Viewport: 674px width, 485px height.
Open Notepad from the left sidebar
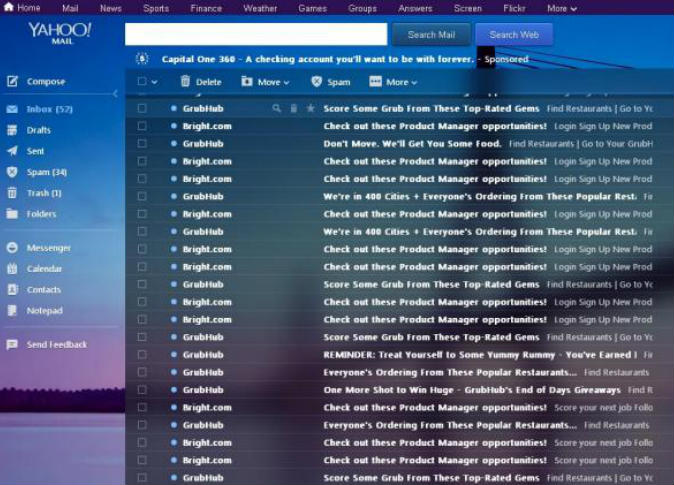[x=44, y=311]
